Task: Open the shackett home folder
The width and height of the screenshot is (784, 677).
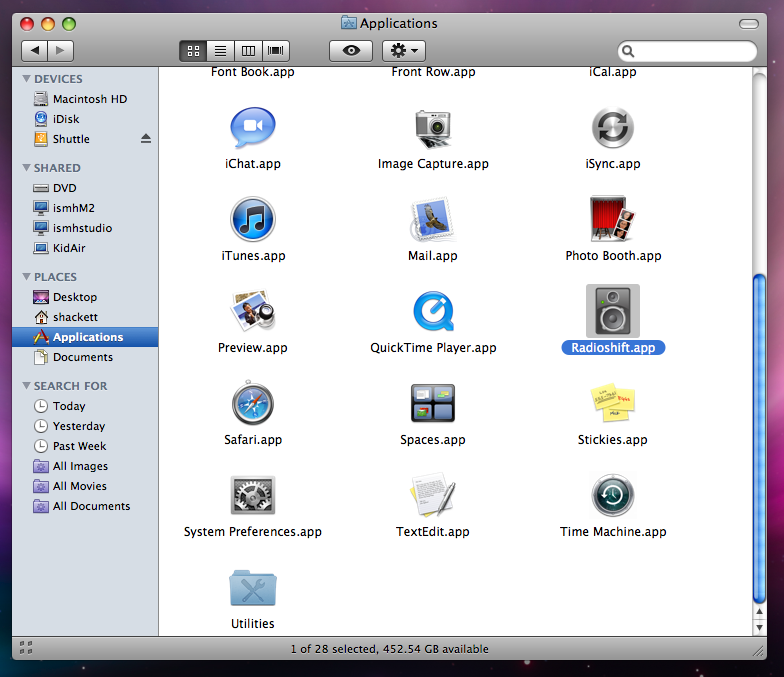Action: [x=85, y=317]
